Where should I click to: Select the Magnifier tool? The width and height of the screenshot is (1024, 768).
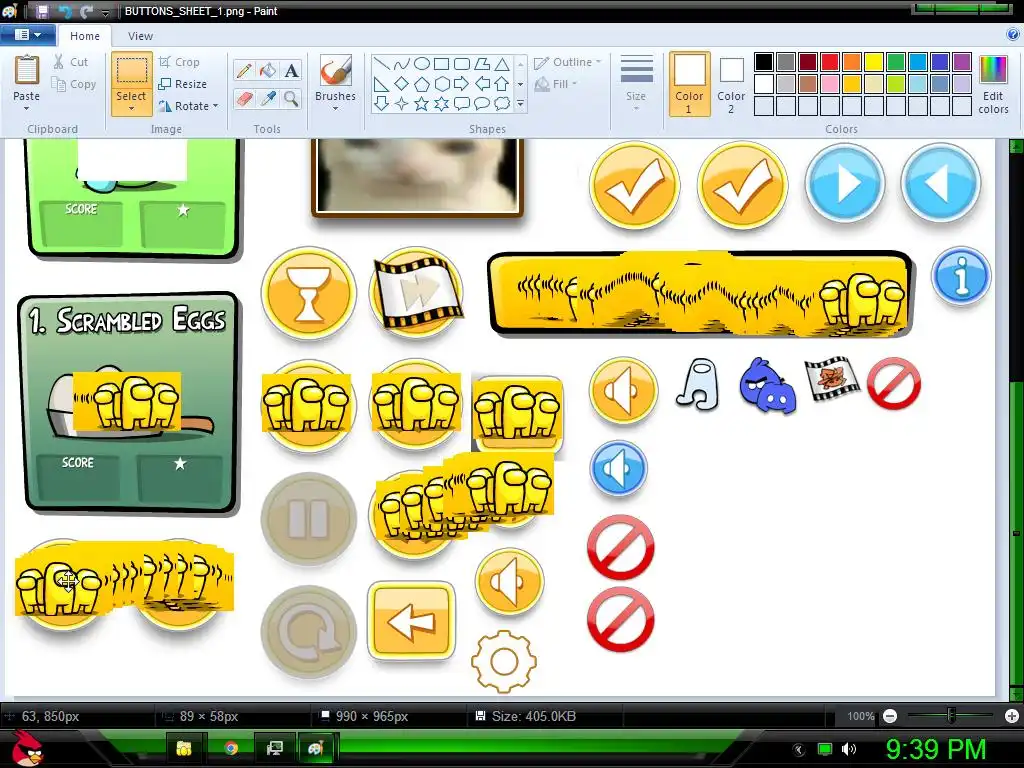(x=291, y=99)
